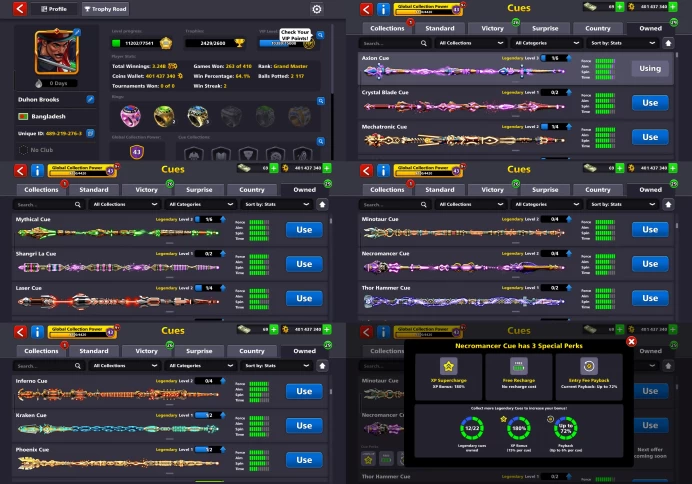
Task: Switch to the Trophy Road tab
Action: point(105,9)
